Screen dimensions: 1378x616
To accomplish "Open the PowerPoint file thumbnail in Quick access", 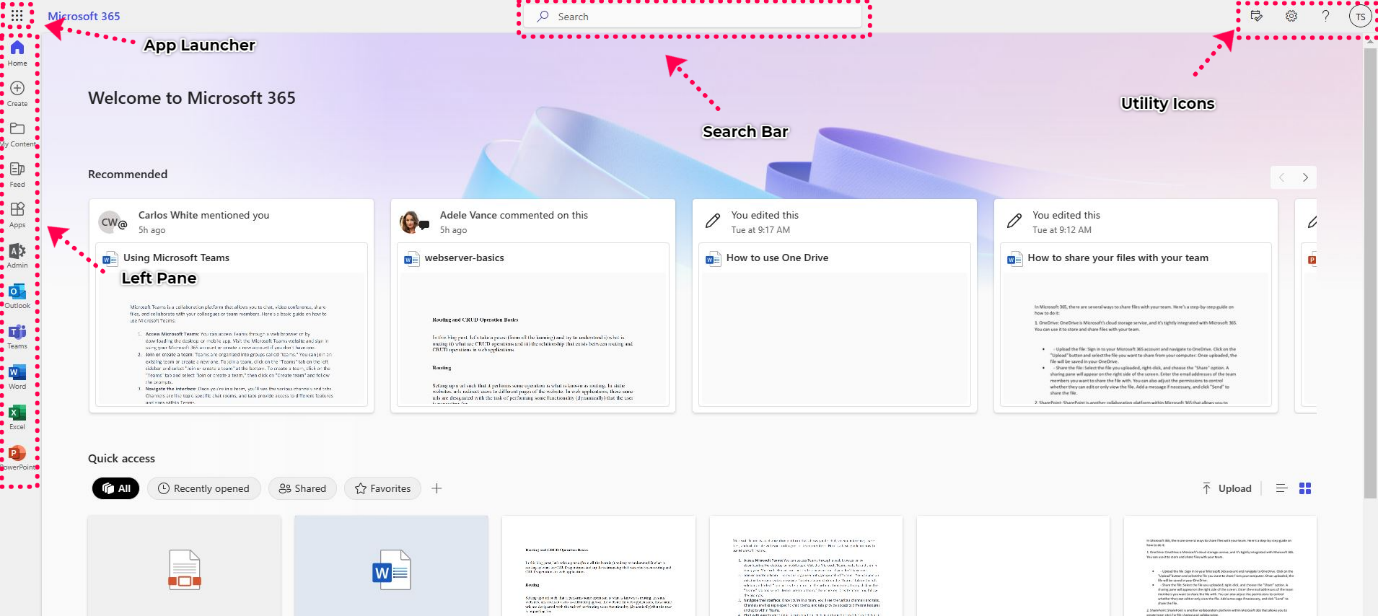I will (185, 566).
